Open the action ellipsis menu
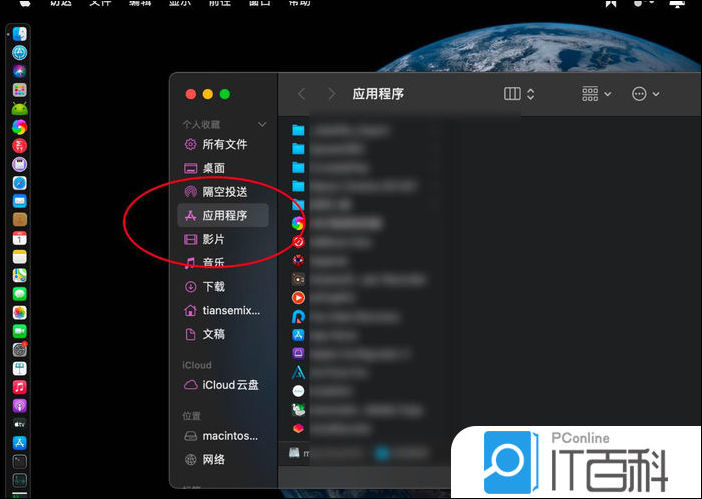Viewport: 702px width, 499px height. 645,94
